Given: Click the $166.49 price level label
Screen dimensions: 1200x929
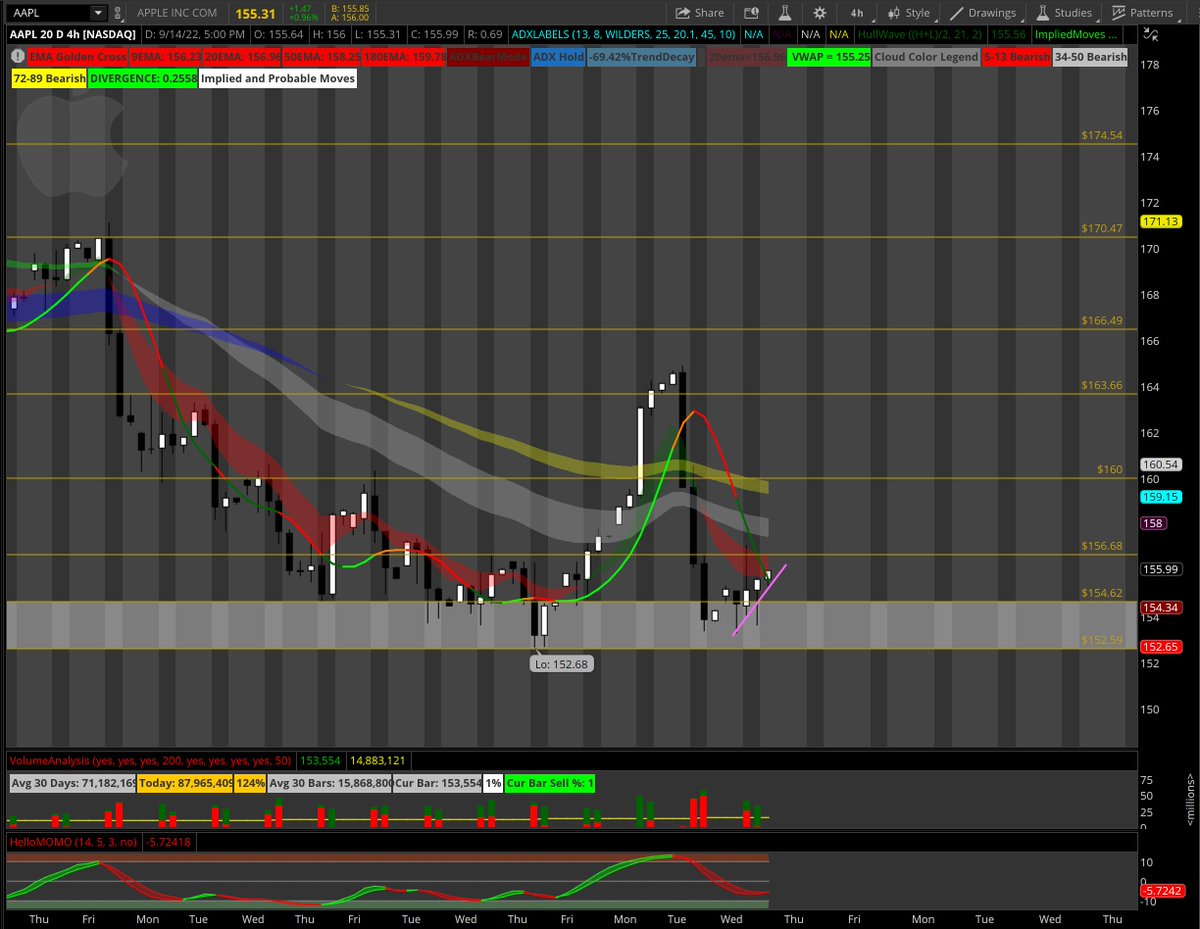Looking at the screenshot, I should [x=1102, y=320].
